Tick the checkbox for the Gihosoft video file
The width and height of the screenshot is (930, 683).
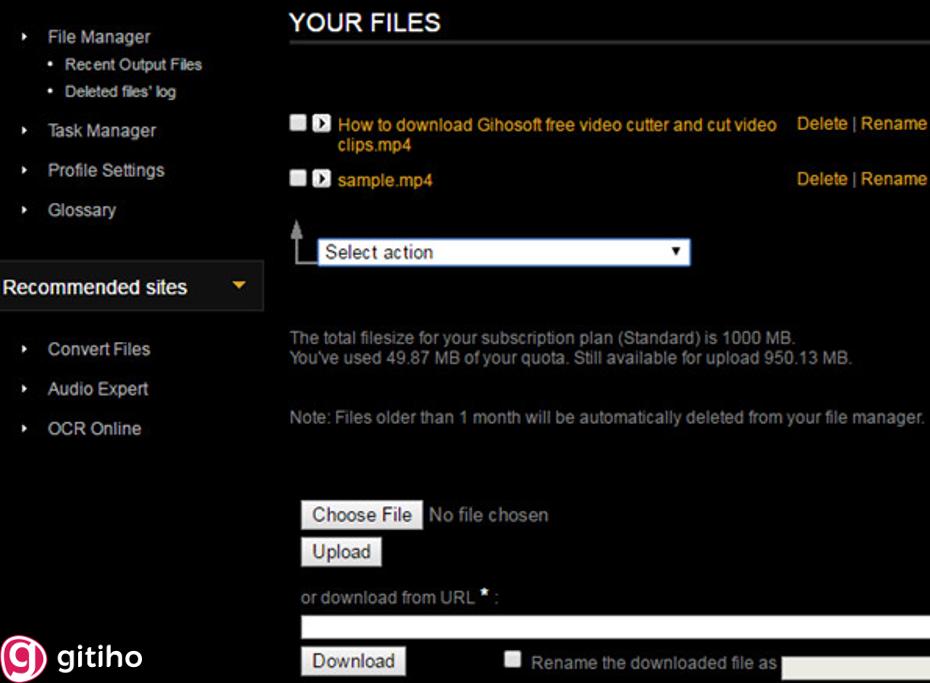coord(298,123)
